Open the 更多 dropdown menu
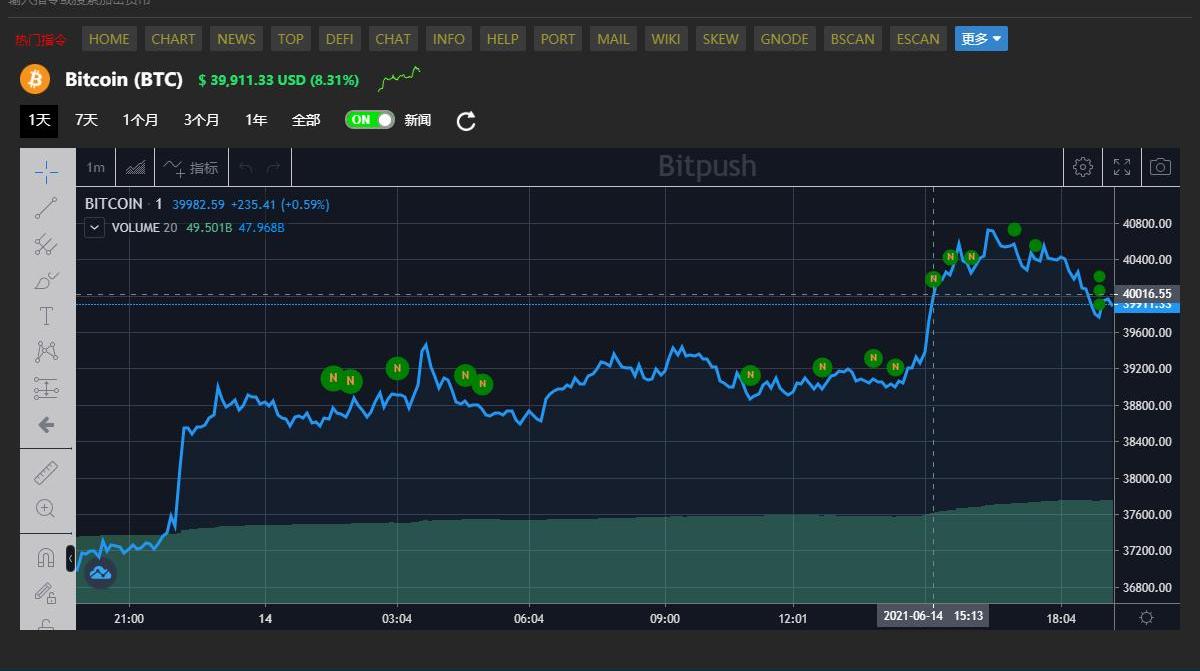This screenshot has width=1200, height=671. [981, 39]
